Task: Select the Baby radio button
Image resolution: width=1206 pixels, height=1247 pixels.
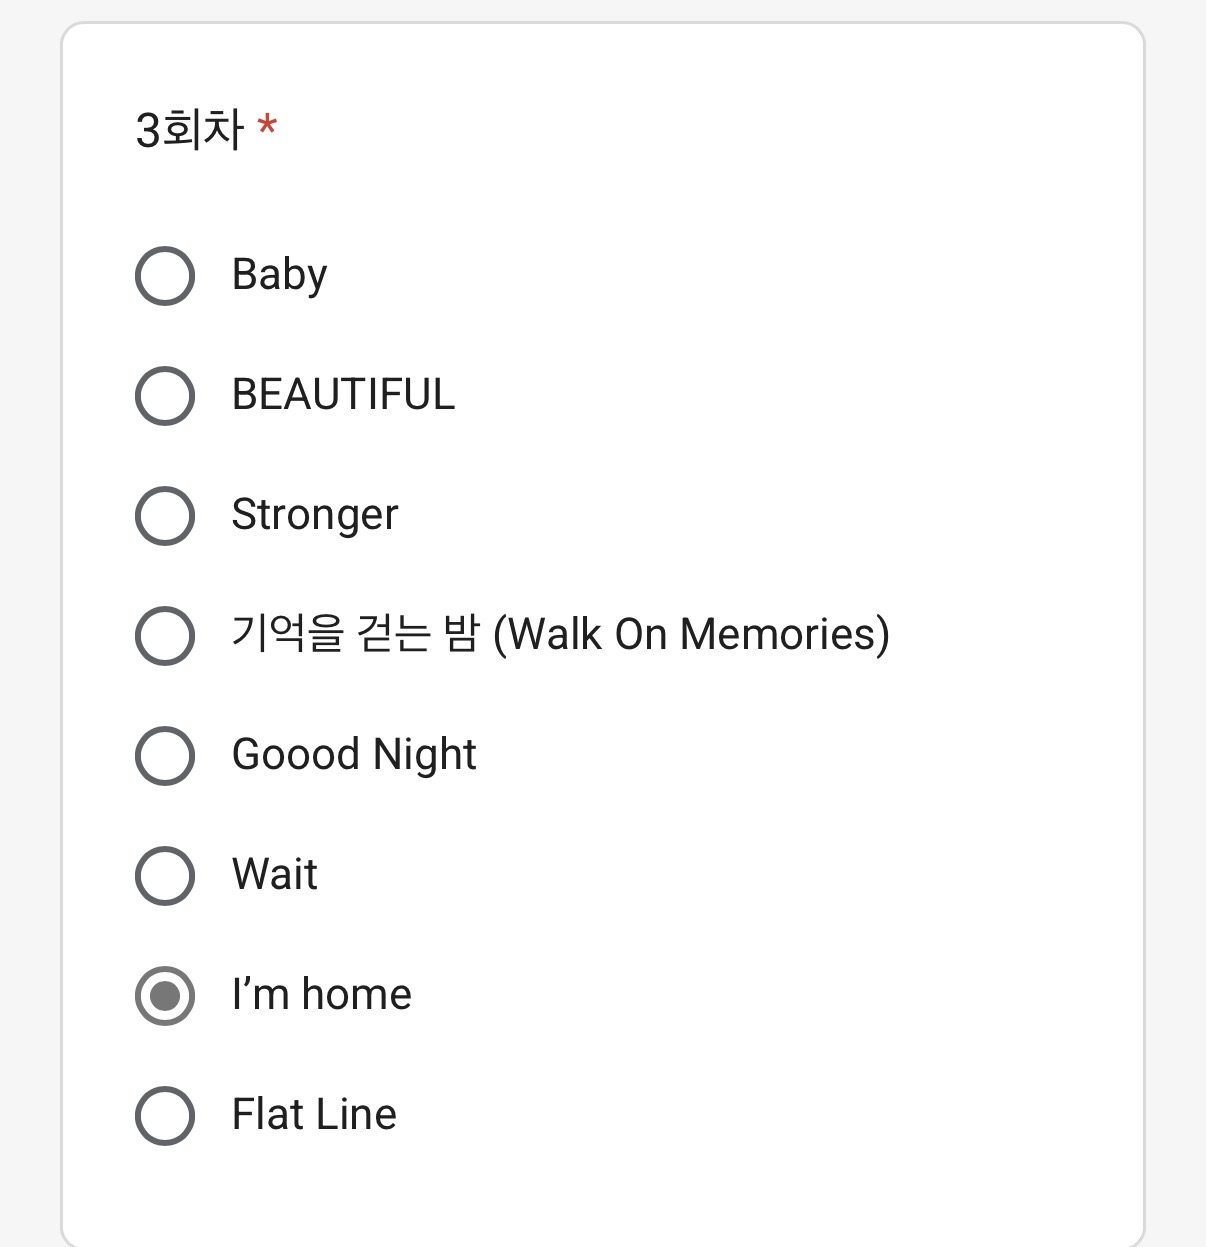Action: click(165, 276)
